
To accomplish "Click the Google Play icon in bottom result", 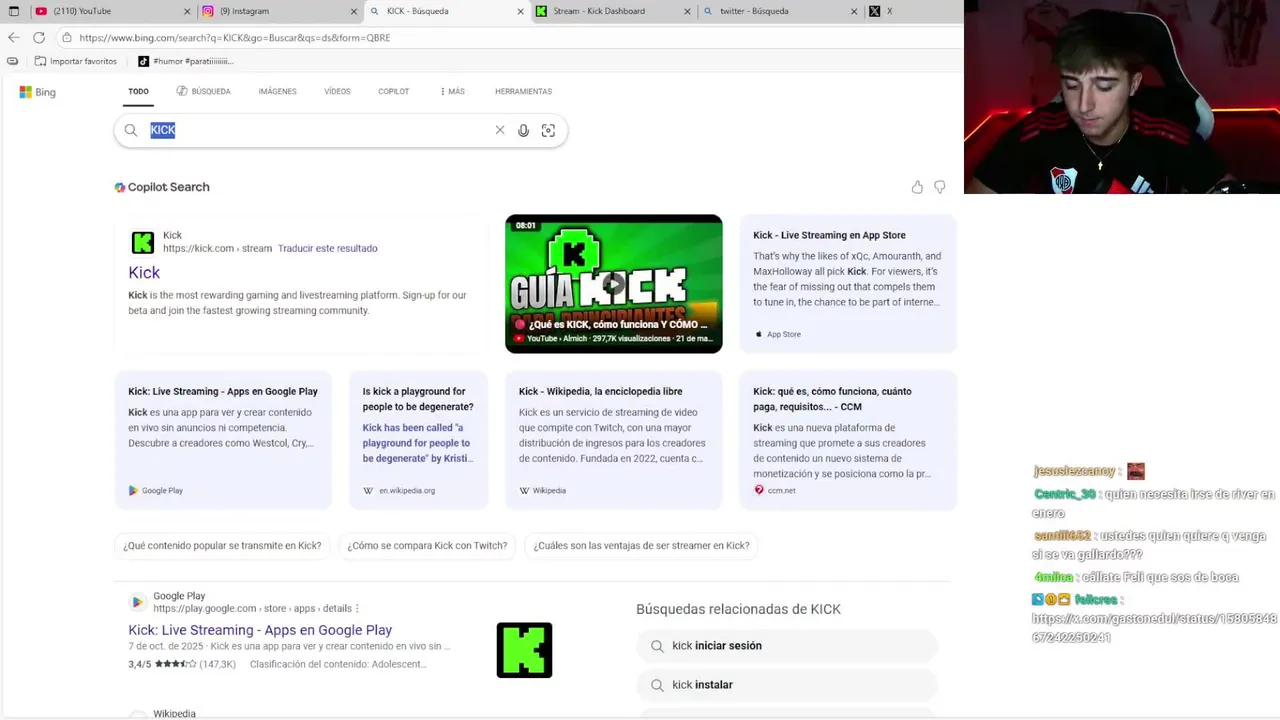I will tap(137, 602).
